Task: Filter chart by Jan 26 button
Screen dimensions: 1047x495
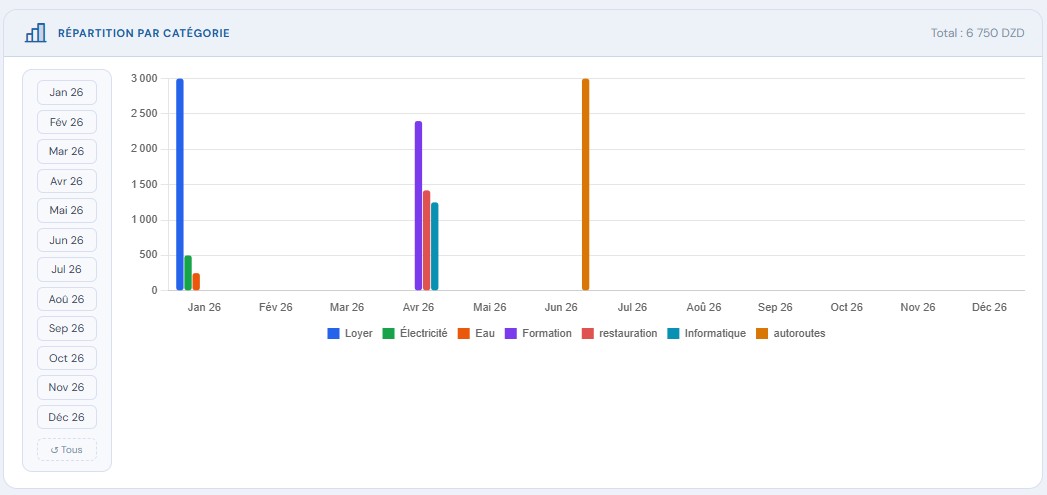Action: coord(67,92)
